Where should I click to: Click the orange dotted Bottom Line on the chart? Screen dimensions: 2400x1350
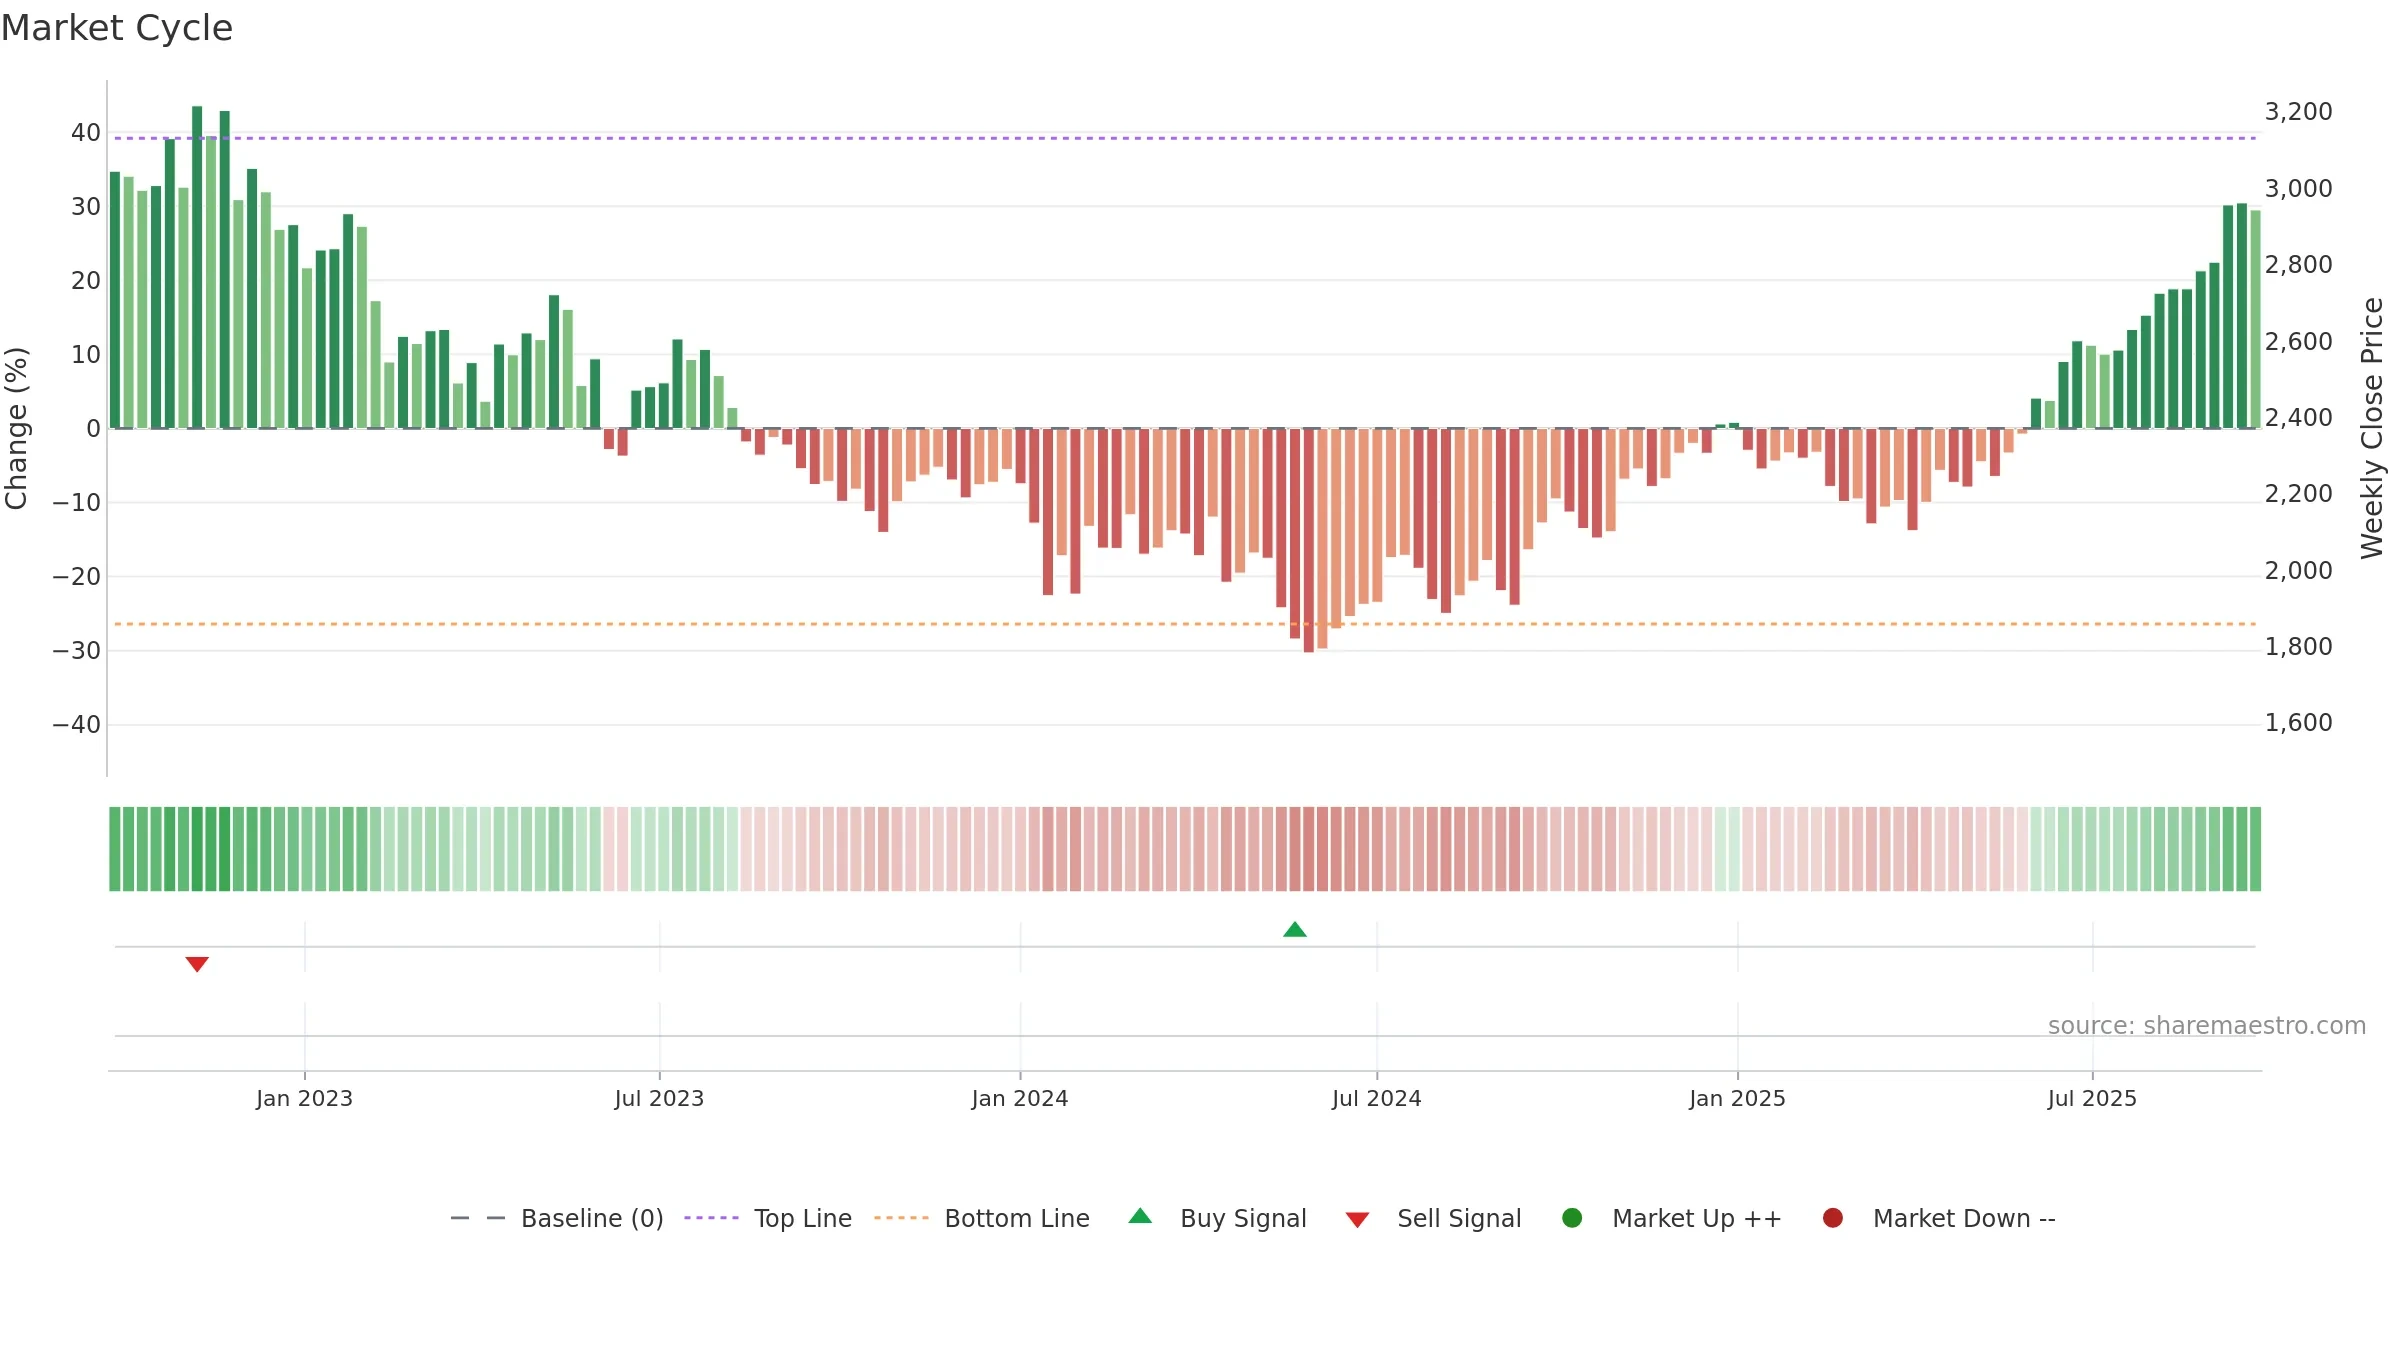pyautogui.click(x=1185, y=624)
